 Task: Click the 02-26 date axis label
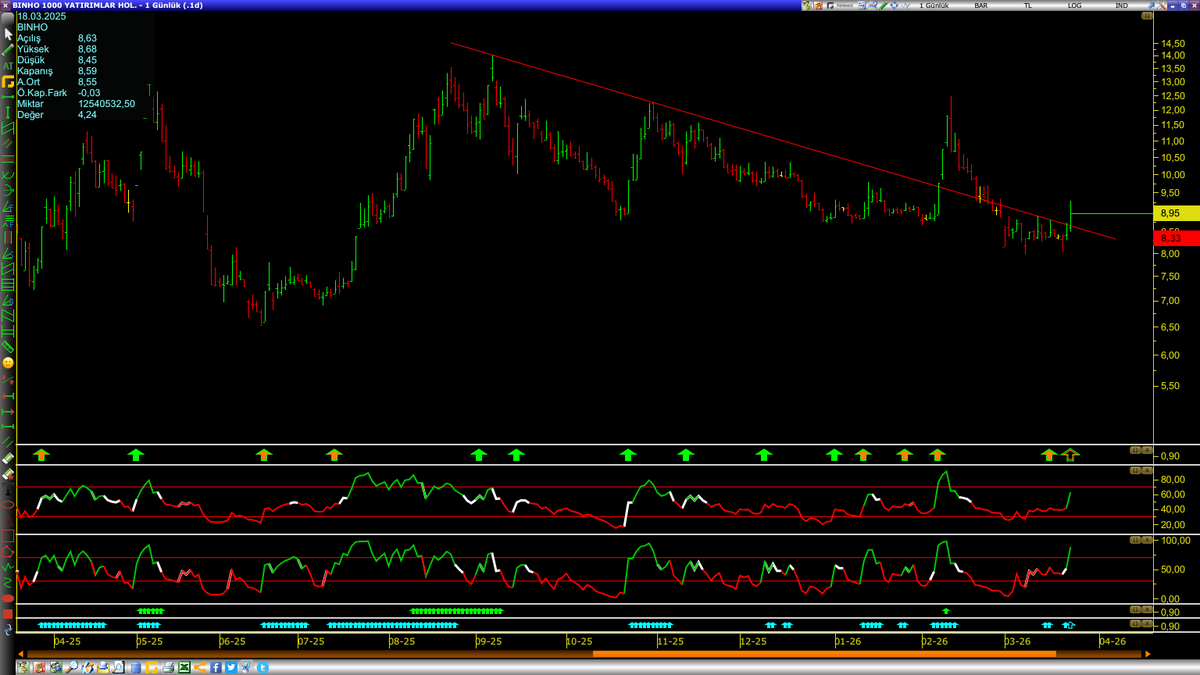935,641
